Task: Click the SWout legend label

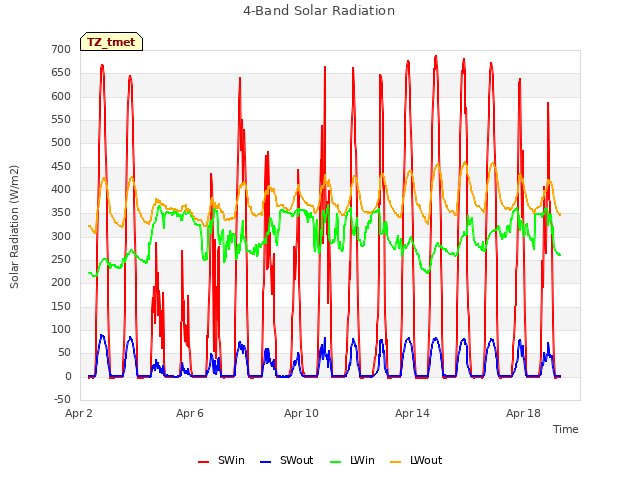Action: [296, 460]
